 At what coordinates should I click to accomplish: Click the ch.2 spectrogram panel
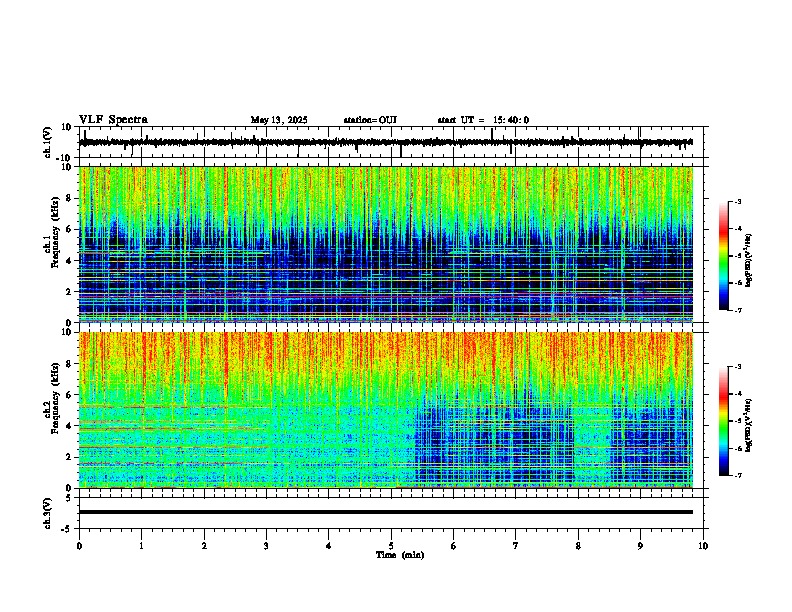tap(386, 410)
